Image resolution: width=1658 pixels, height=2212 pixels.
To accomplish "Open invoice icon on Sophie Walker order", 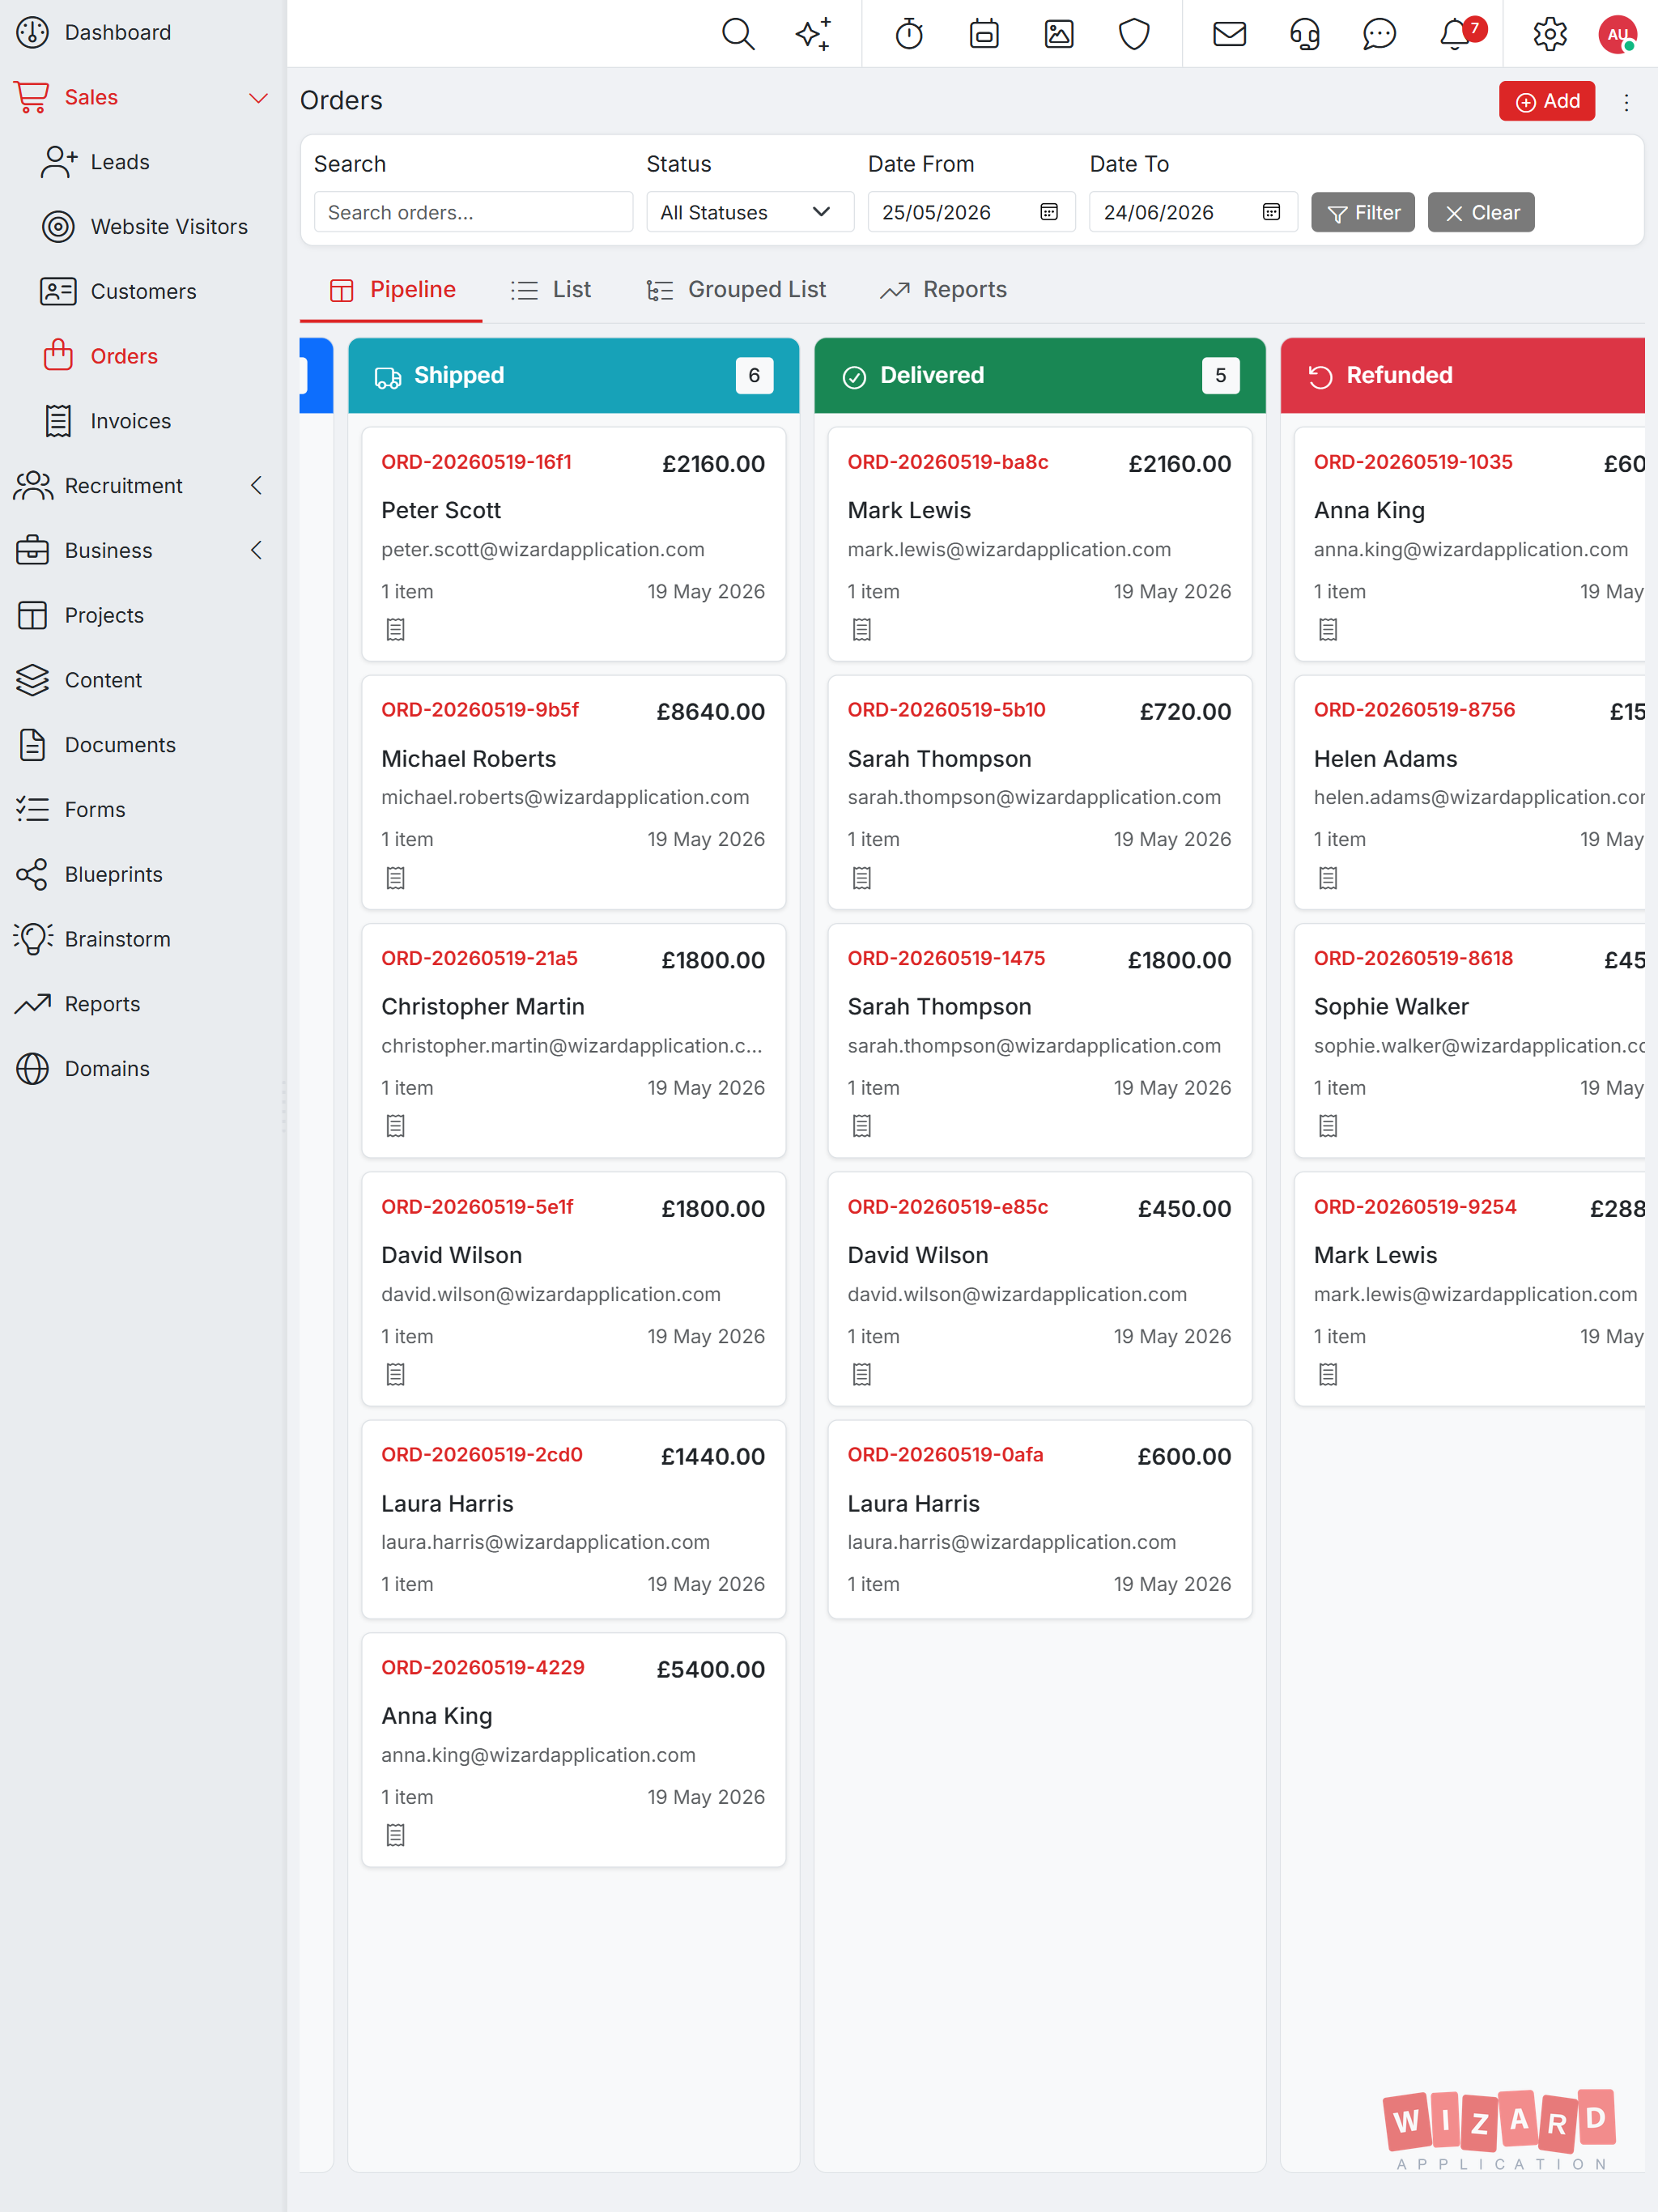I will (x=1328, y=1126).
